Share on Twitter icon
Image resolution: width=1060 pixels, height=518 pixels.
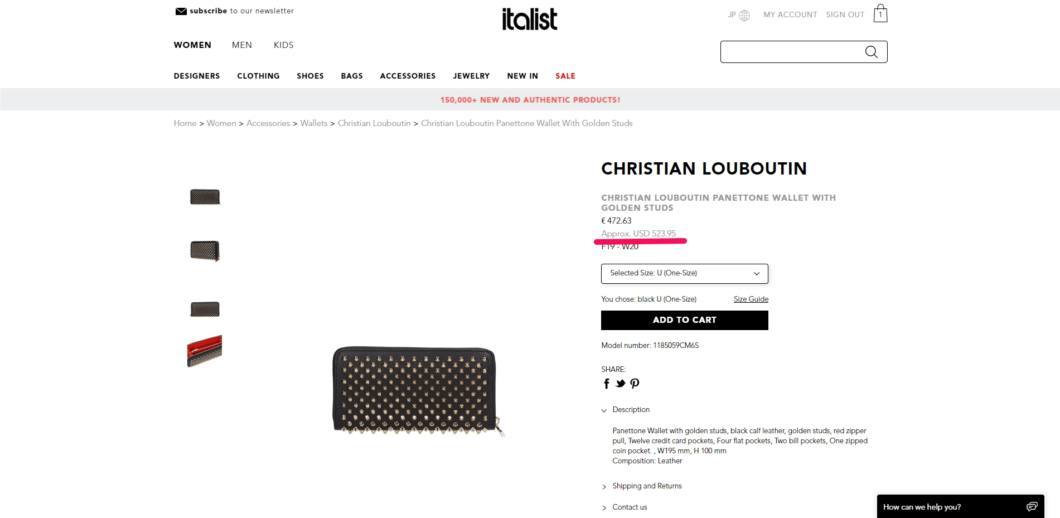(x=621, y=383)
